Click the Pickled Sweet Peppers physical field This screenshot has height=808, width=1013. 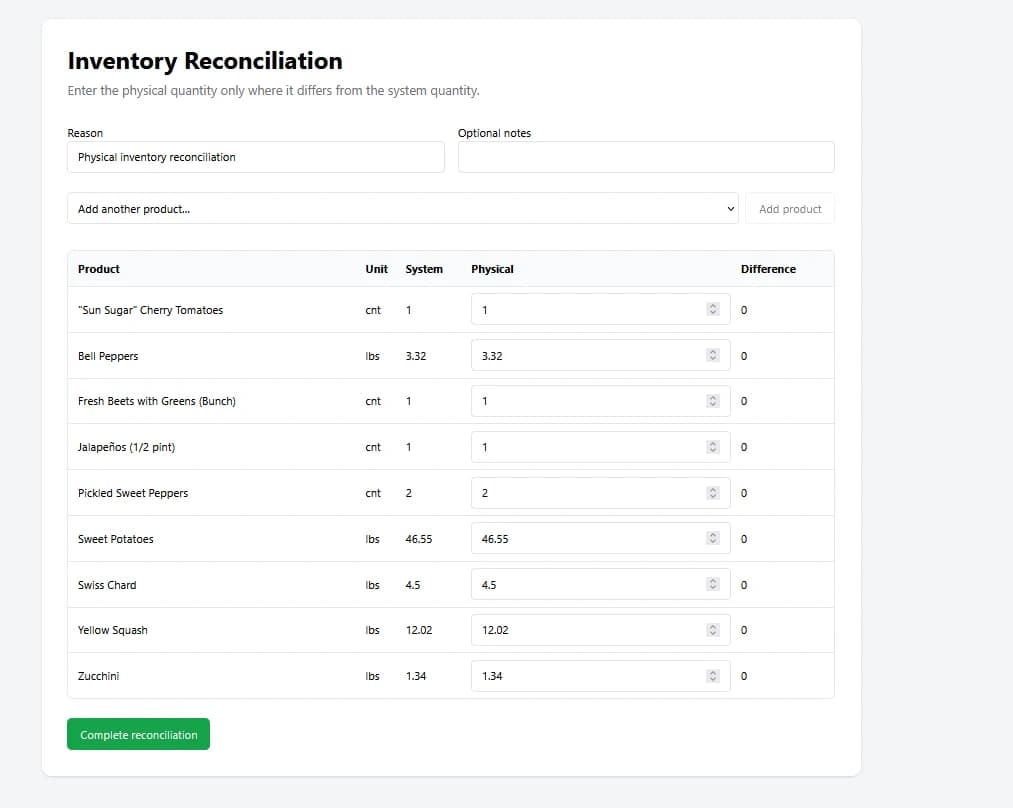(600, 493)
